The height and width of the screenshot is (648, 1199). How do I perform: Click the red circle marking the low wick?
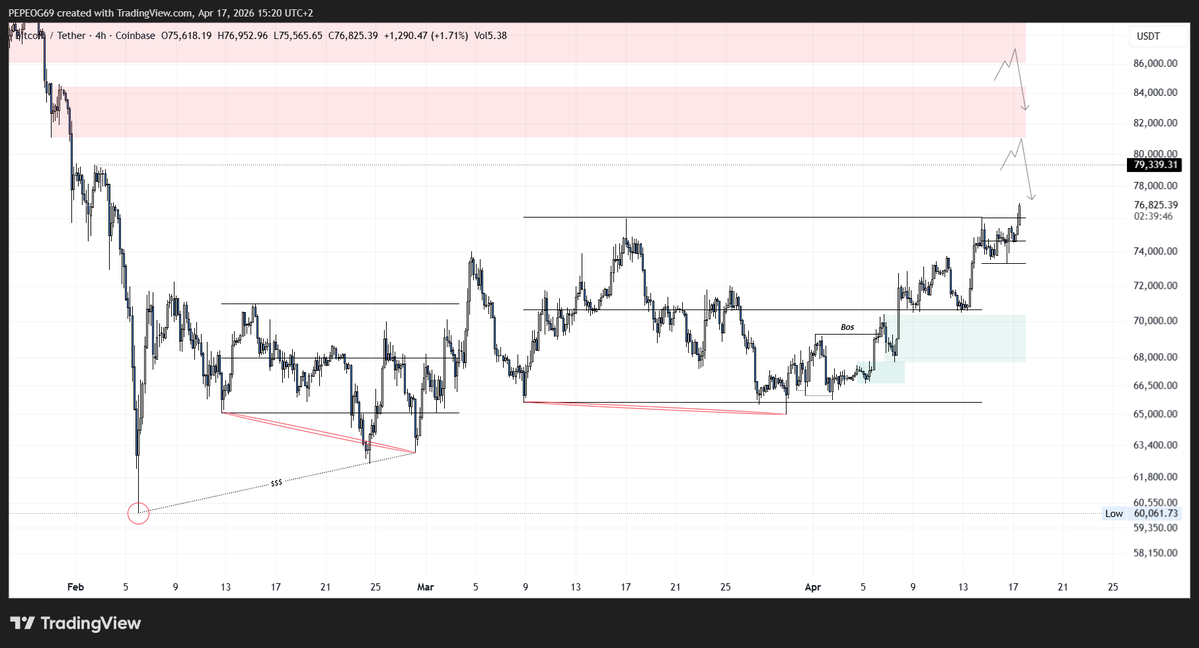coord(139,514)
